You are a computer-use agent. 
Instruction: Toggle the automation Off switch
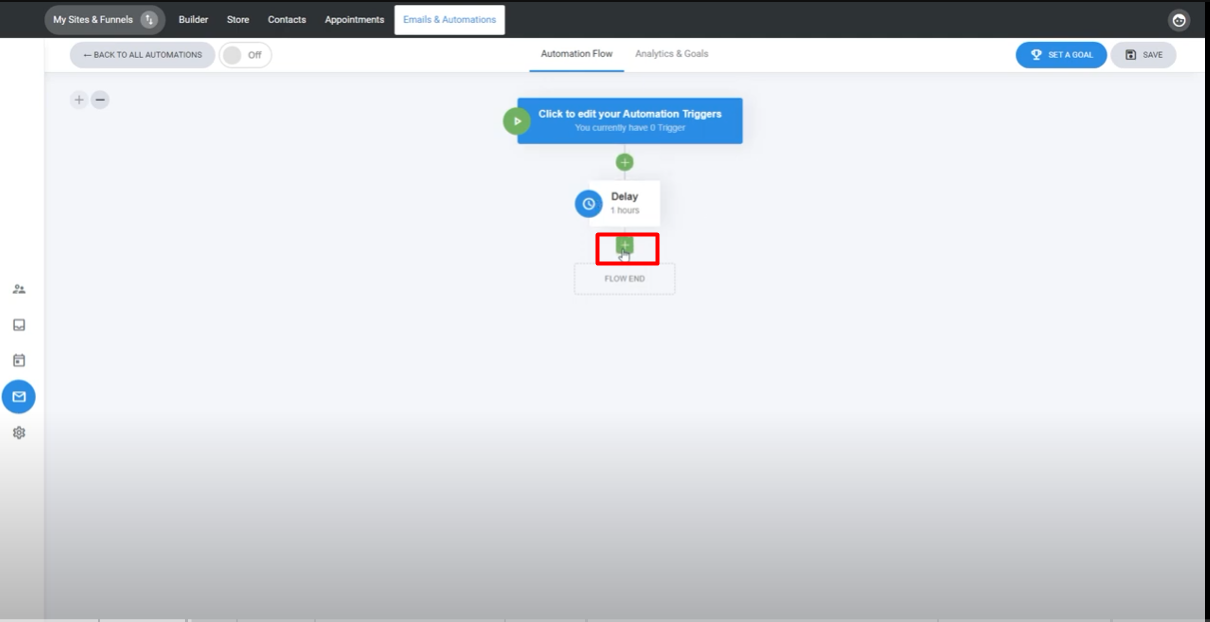245,55
